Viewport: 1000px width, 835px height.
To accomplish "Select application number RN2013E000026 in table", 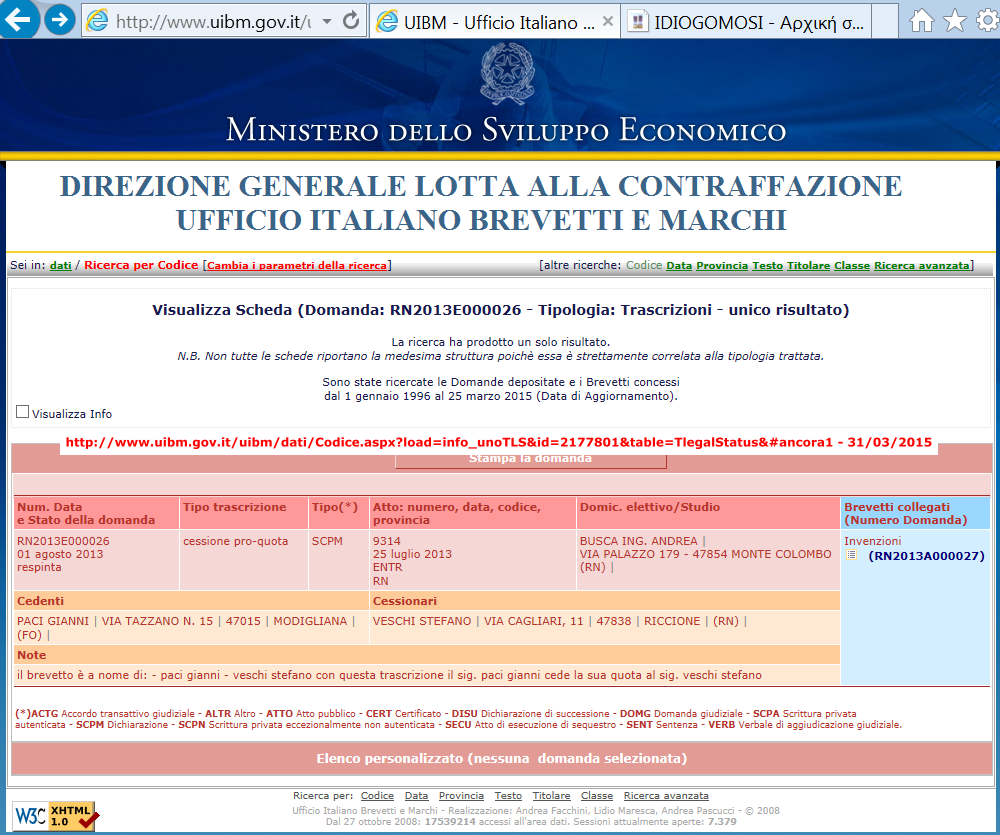I will [x=63, y=541].
